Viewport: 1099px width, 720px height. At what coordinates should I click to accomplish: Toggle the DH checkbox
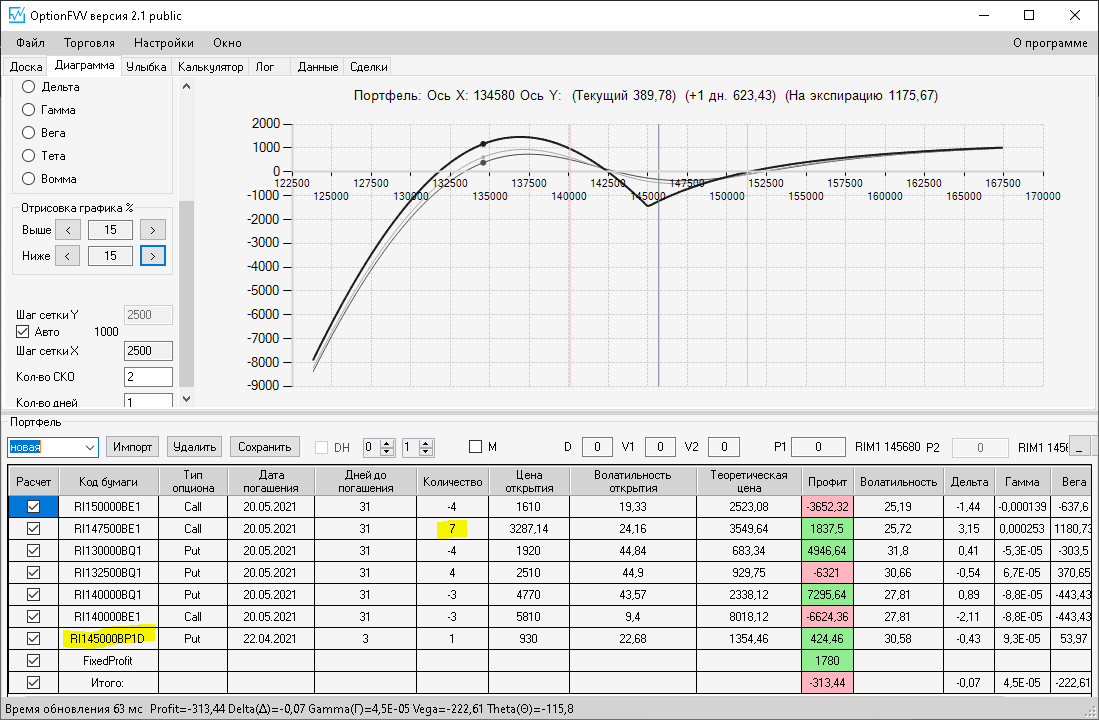point(322,447)
